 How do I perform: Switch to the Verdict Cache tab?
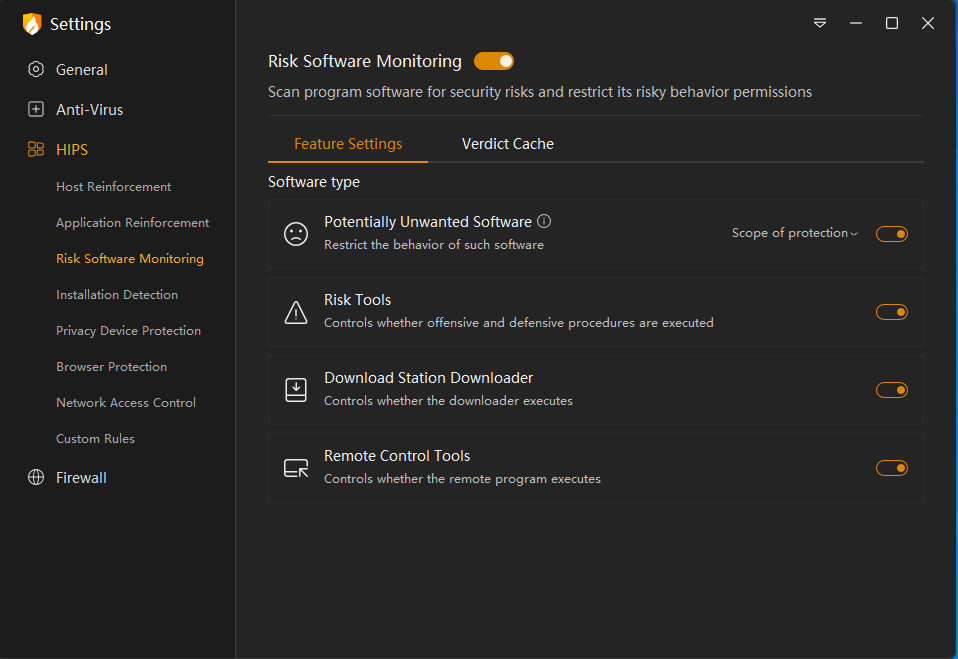tap(507, 144)
